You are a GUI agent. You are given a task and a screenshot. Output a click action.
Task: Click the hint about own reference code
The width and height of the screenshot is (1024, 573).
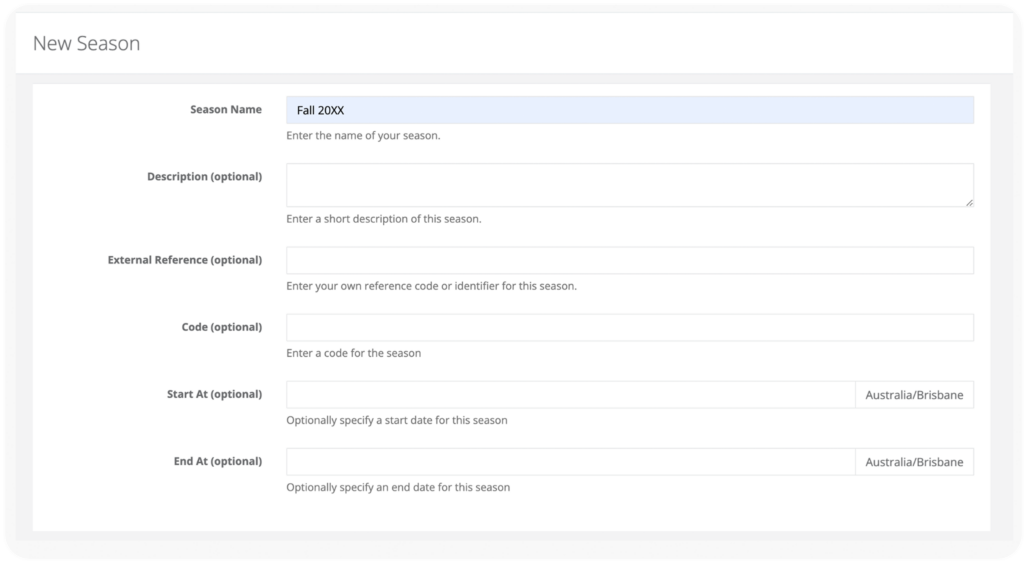click(432, 286)
